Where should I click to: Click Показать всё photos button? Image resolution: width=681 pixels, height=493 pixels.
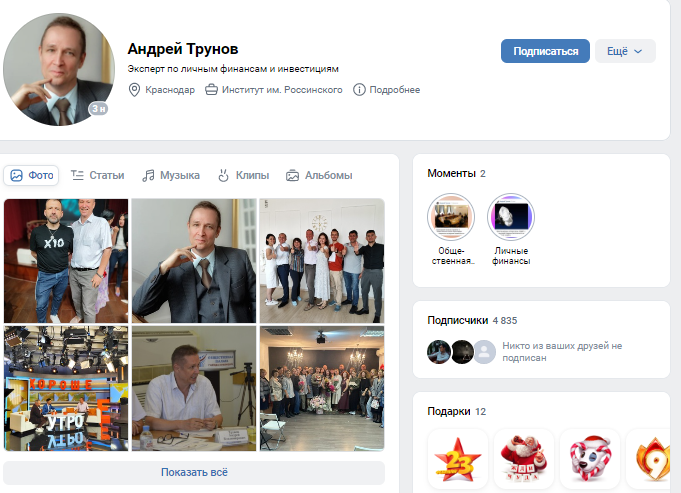click(x=194, y=473)
